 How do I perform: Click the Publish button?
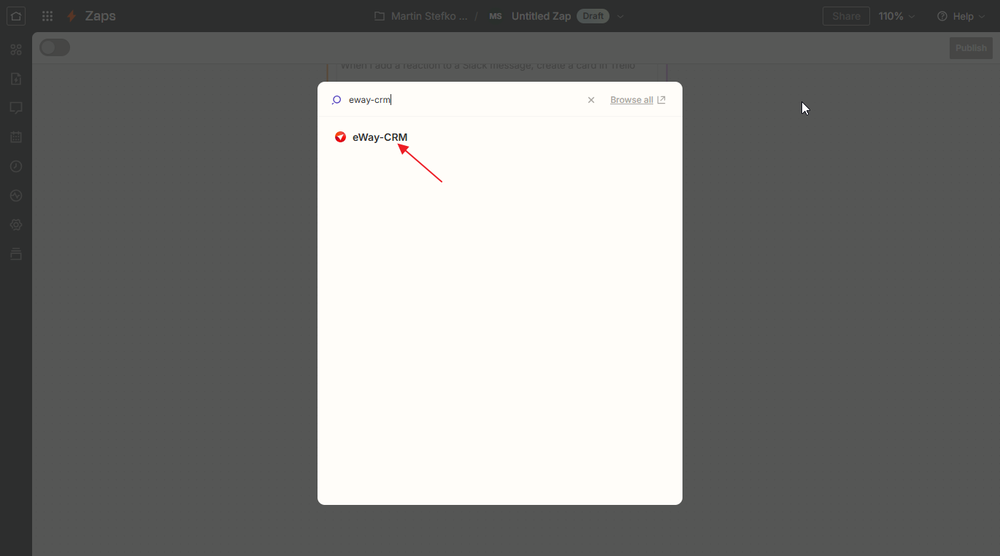click(x=971, y=48)
